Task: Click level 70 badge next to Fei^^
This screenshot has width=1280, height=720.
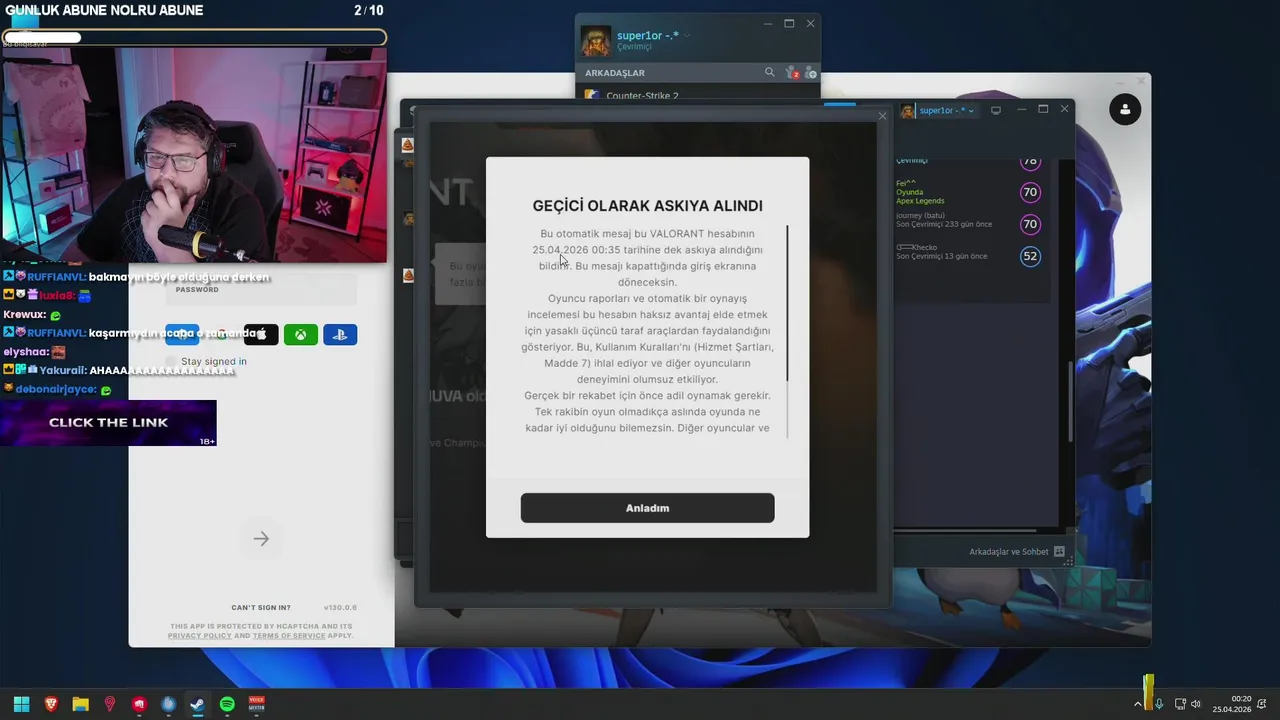Action: tap(1030, 192)
